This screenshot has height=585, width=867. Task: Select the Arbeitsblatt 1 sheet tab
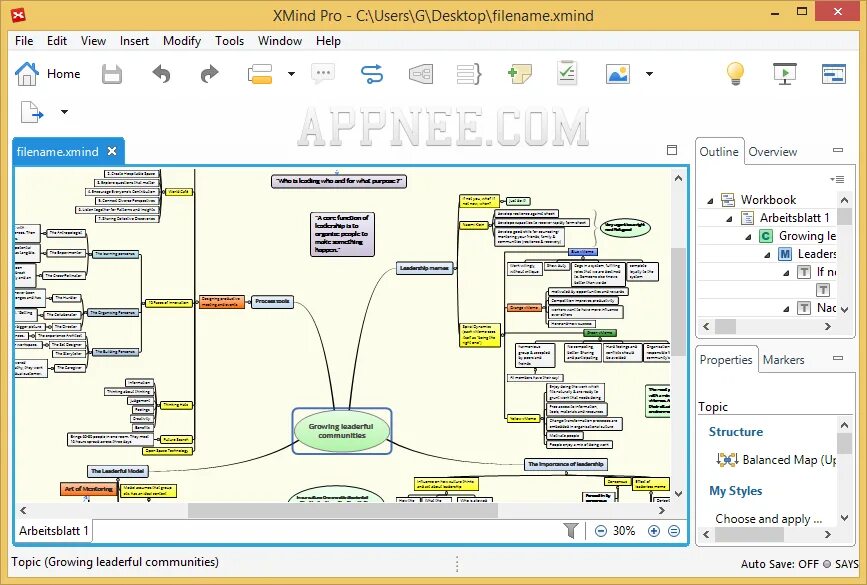pos(53,531)
